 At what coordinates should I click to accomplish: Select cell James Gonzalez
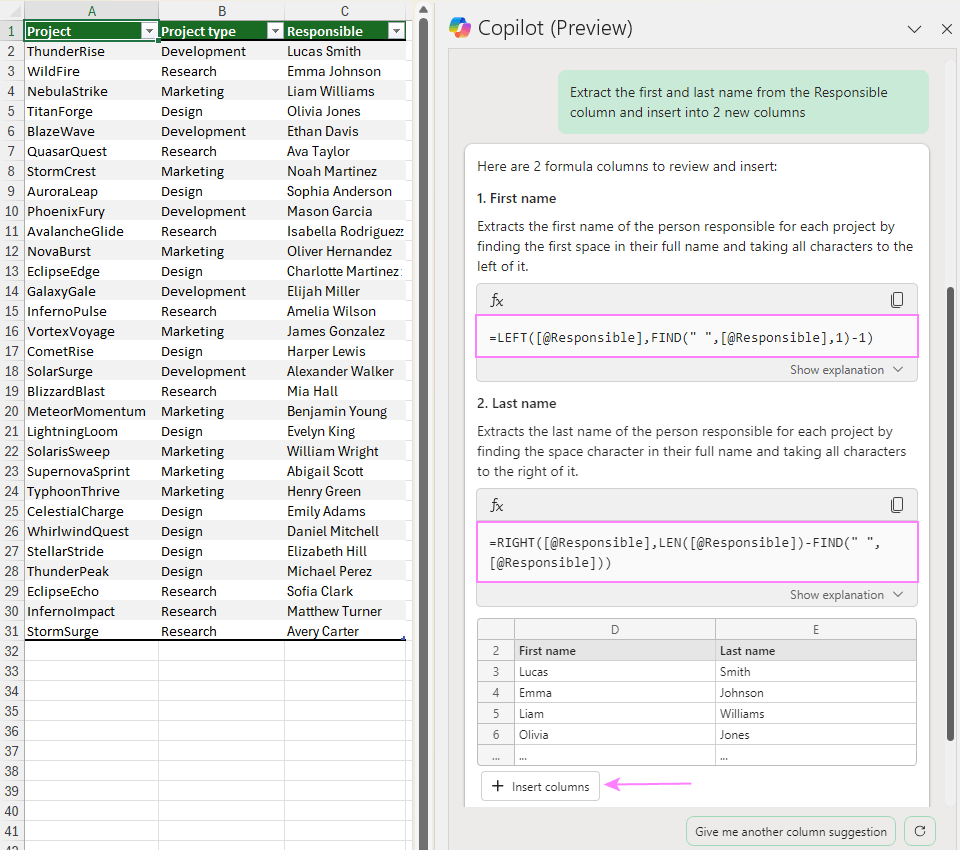[345, 331]
